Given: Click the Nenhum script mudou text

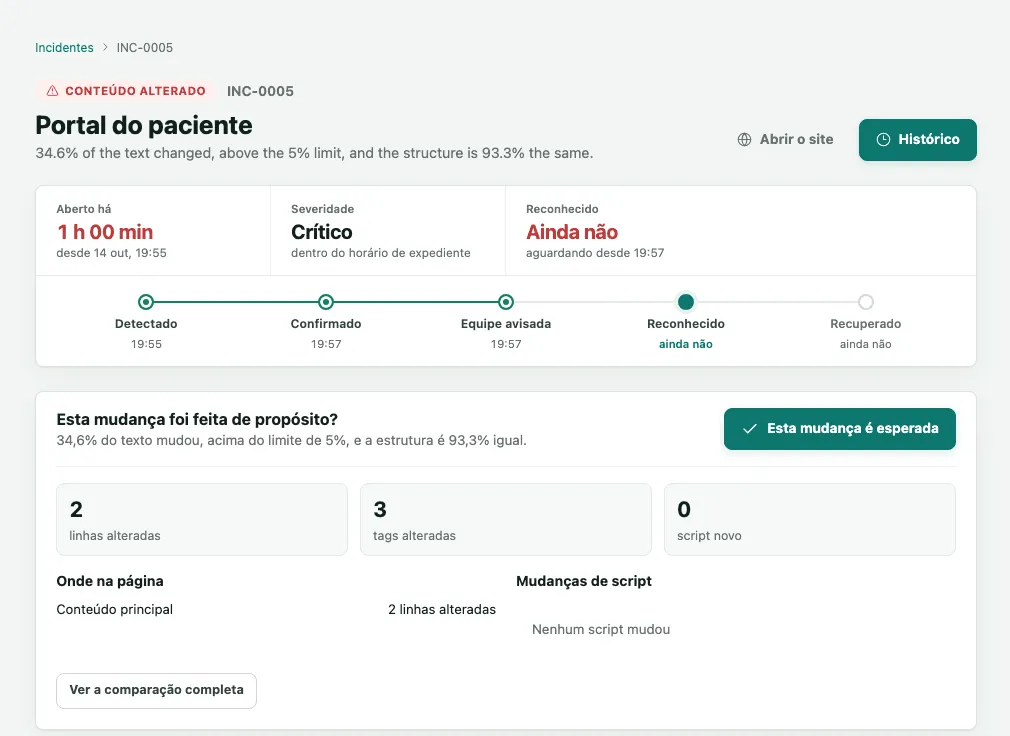Looking at the screenshot, I should point(601,629).
